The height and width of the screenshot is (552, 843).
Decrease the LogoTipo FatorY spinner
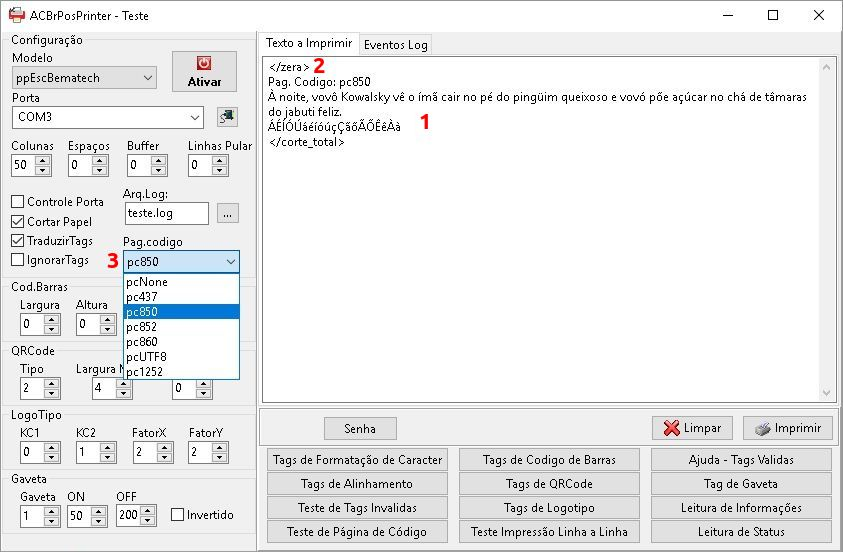(x=220, y=457)
